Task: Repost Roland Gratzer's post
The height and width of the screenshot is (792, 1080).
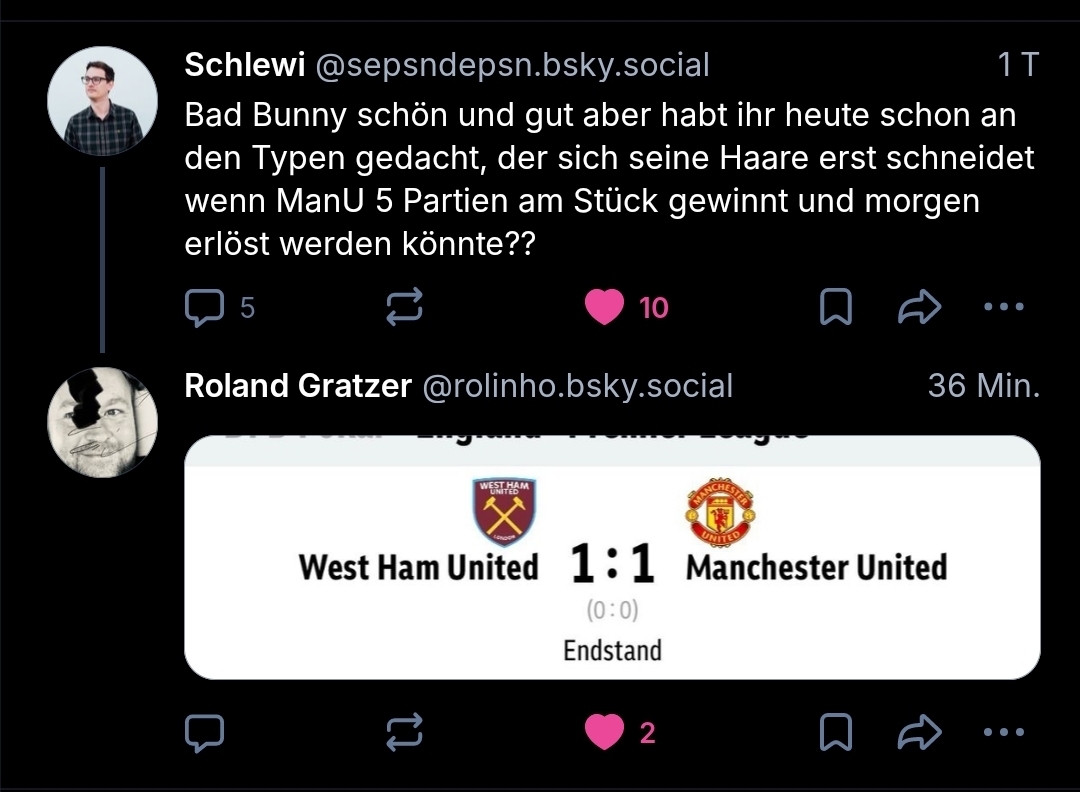Action: (405, 734)
